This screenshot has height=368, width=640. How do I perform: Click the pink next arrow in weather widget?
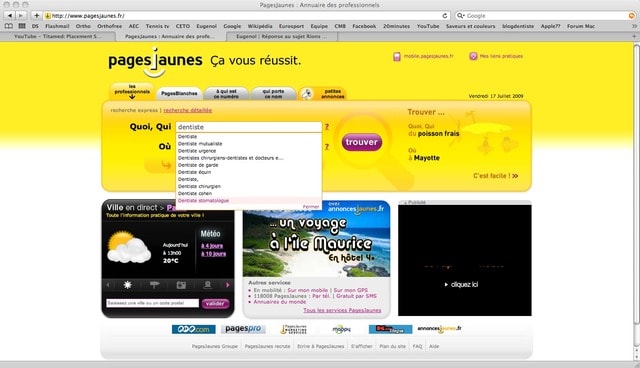click(x=228, y=285)
